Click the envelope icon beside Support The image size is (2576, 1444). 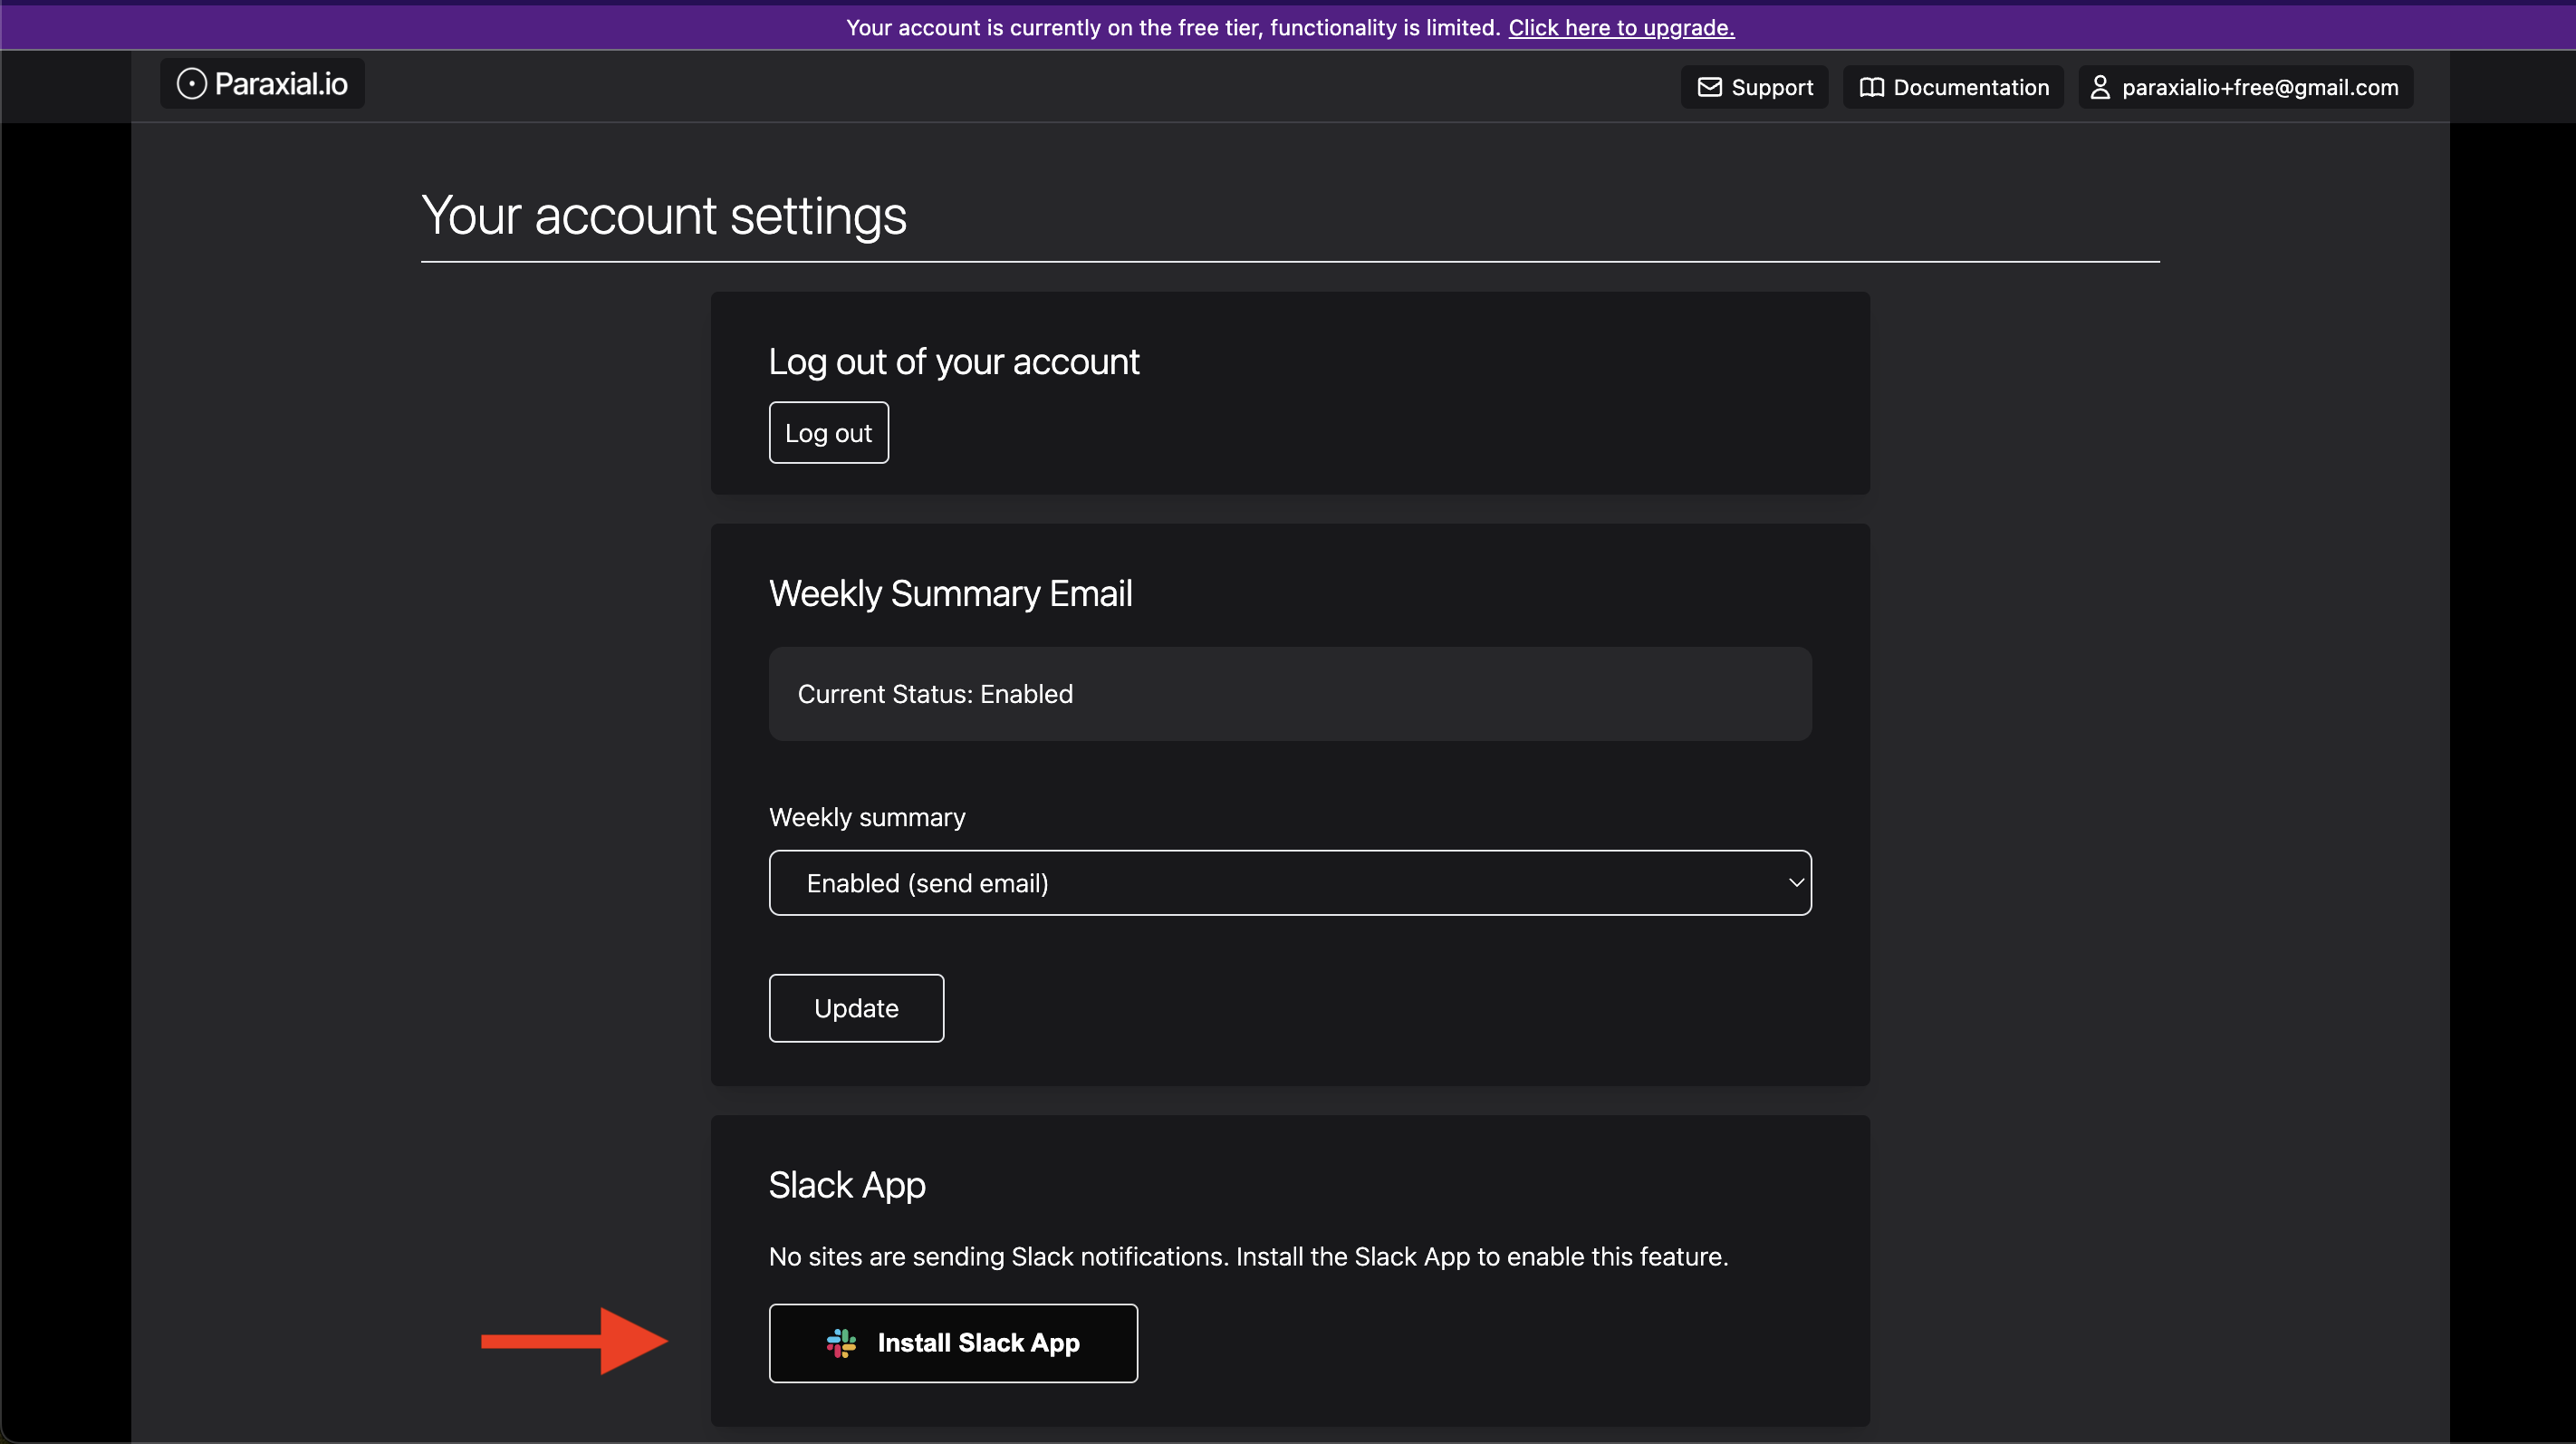click(1709, 88)
